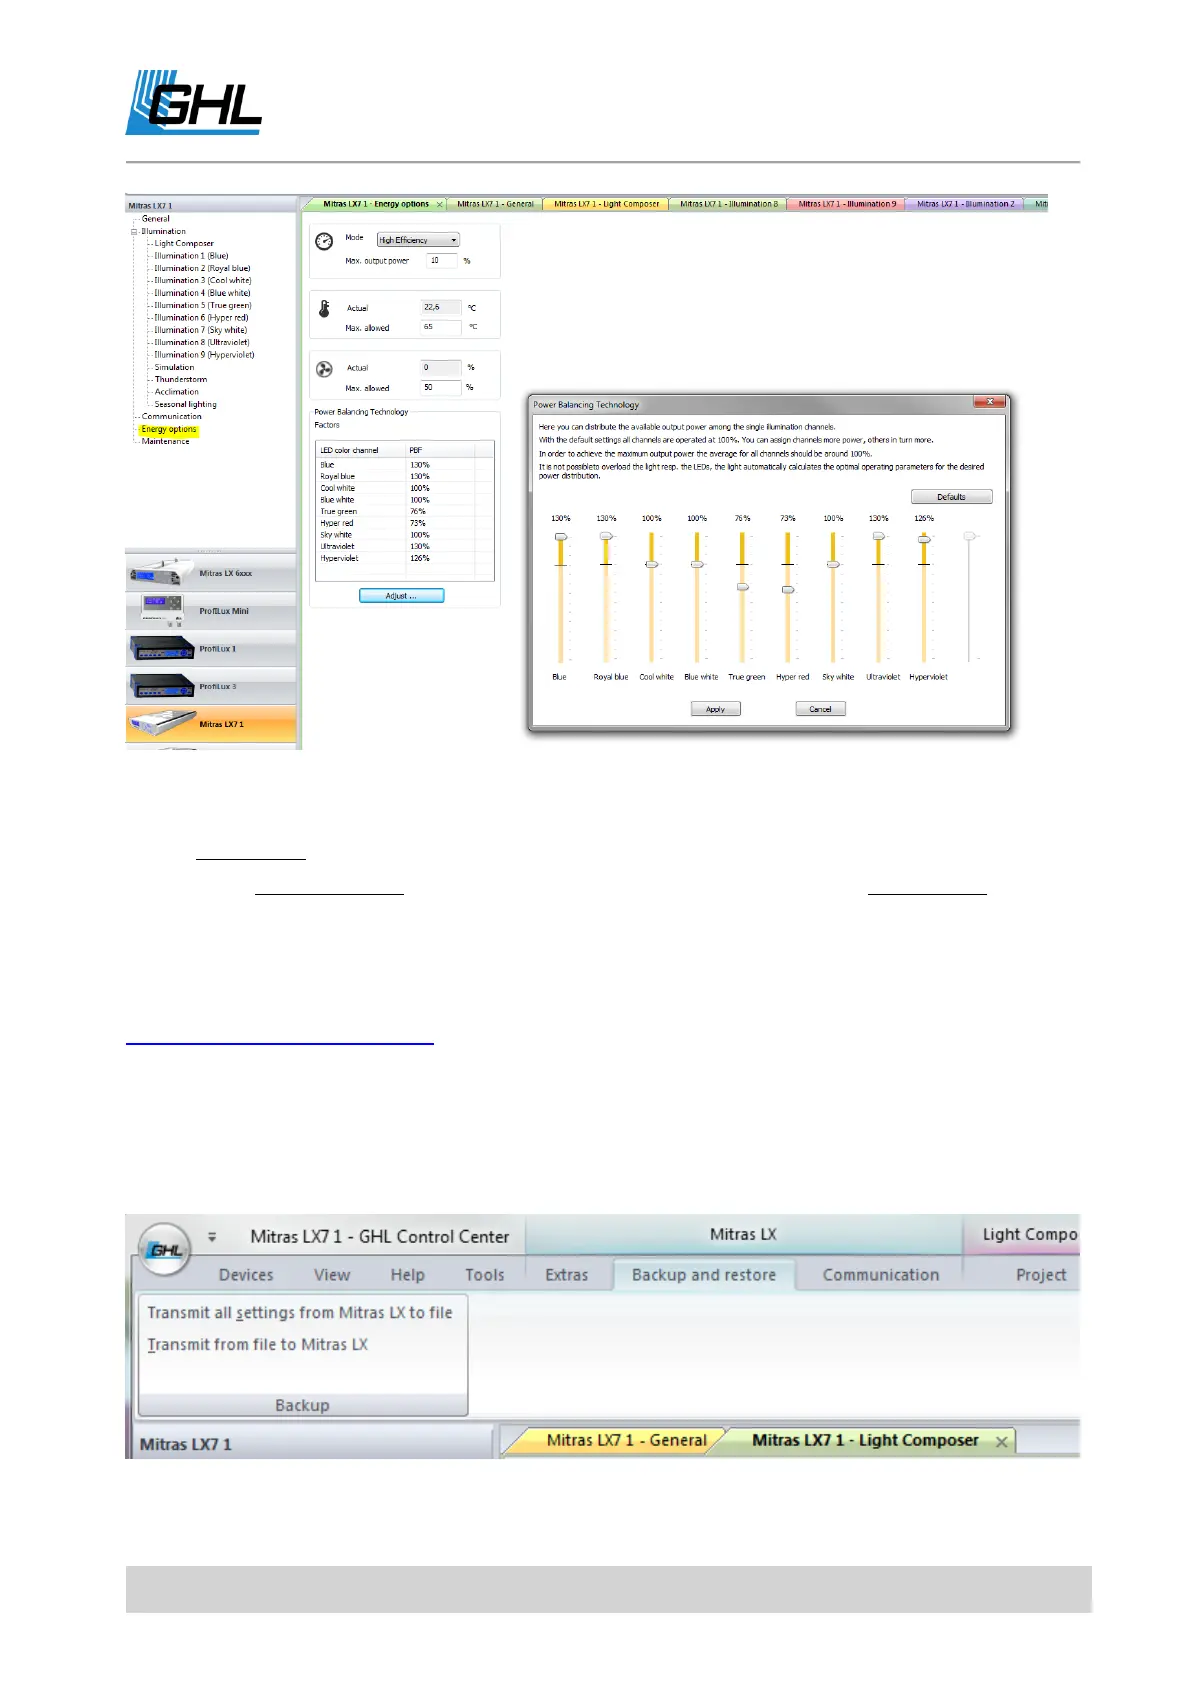Adjust the Royal blue channel slider handle
The width and height of the screenshot is (1191, 1684).
[606, 537]
